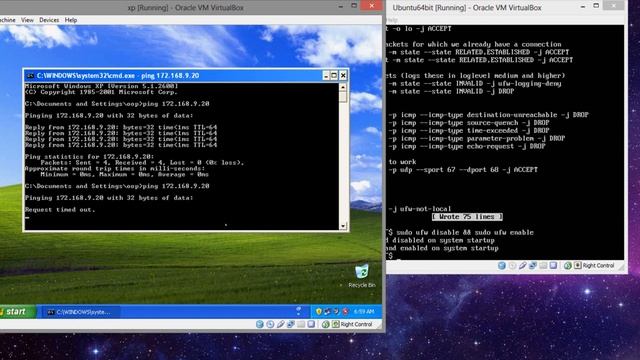Screen dimensions: 640x360
Task: Click the 'INVALID -j ufw-logging-deny' line
Action: 475,84
